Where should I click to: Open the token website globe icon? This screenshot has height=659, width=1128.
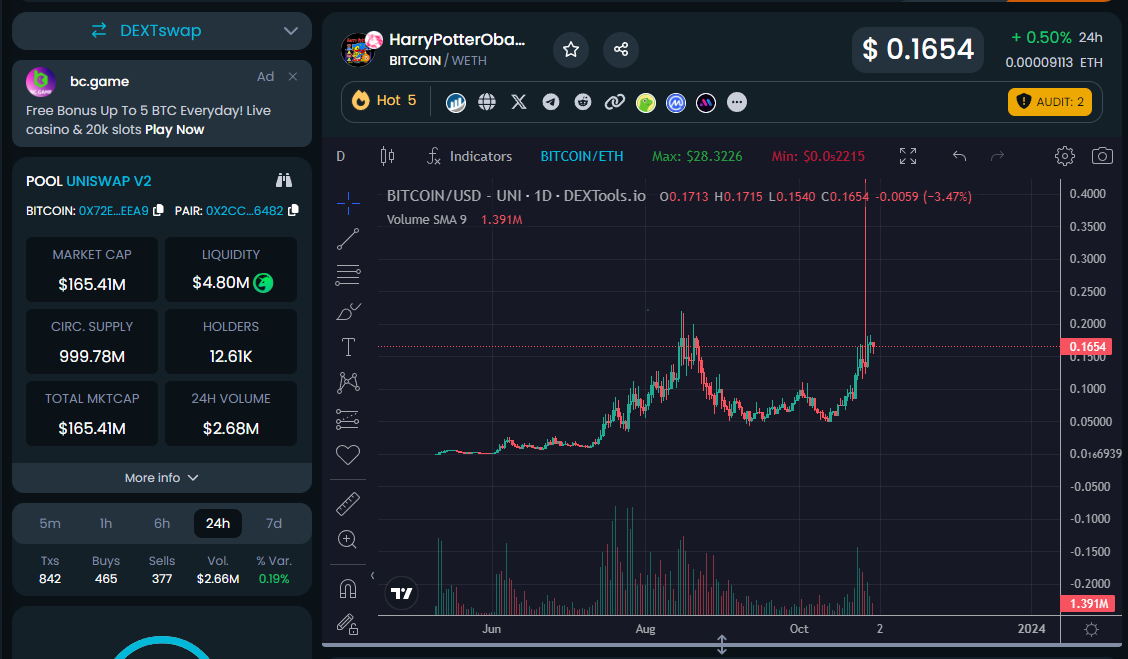click(x=487, y=102)
